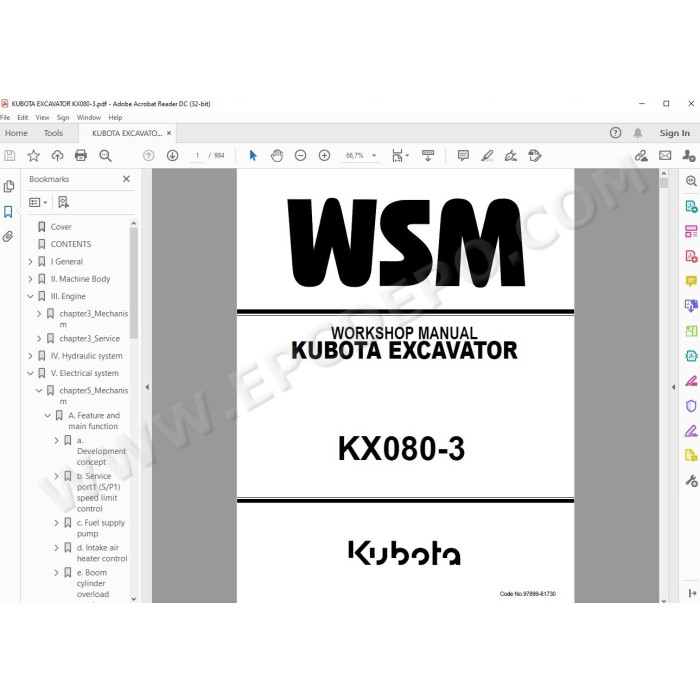The height and width of the screenshot is (700, 700).
Task: Close the KUBOTA EXCAVATO... document tab
Action: click(x=169, y=133)
